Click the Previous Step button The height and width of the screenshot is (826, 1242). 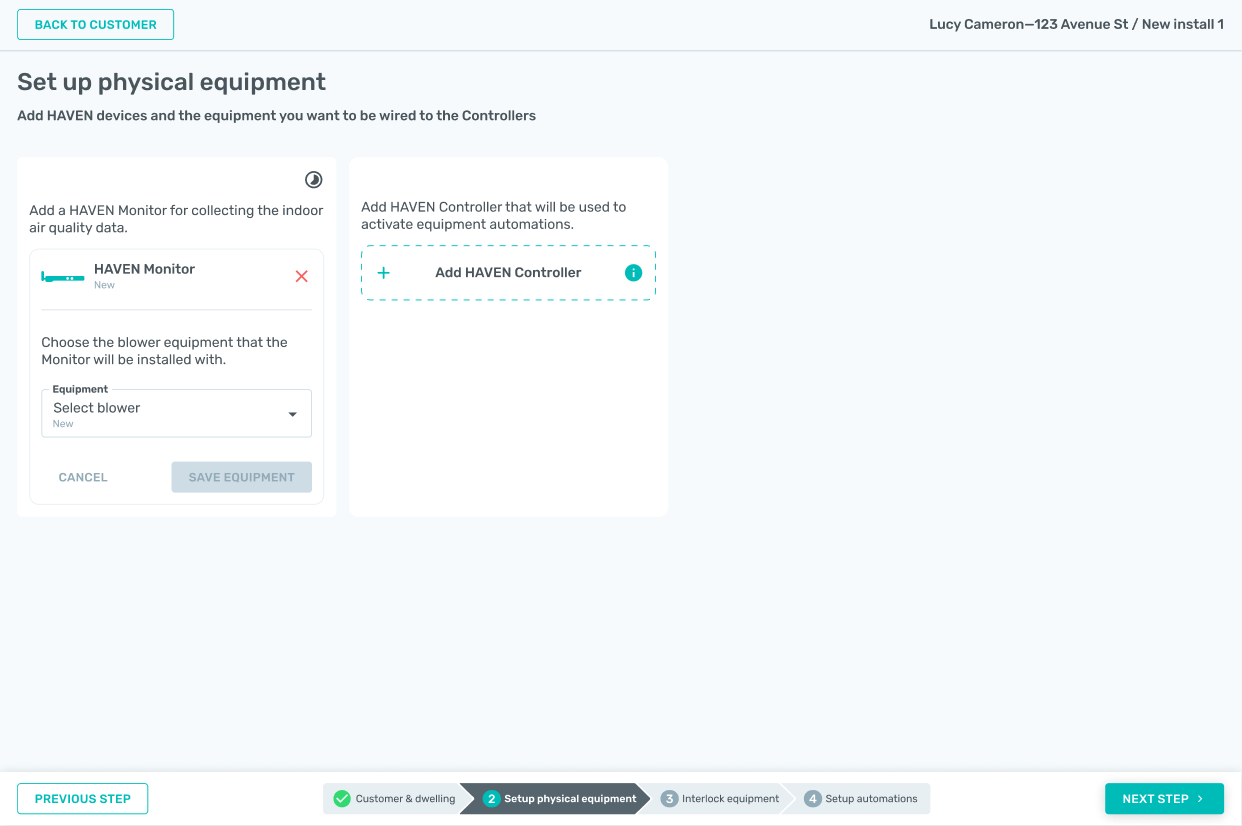(x=82, y=798)
